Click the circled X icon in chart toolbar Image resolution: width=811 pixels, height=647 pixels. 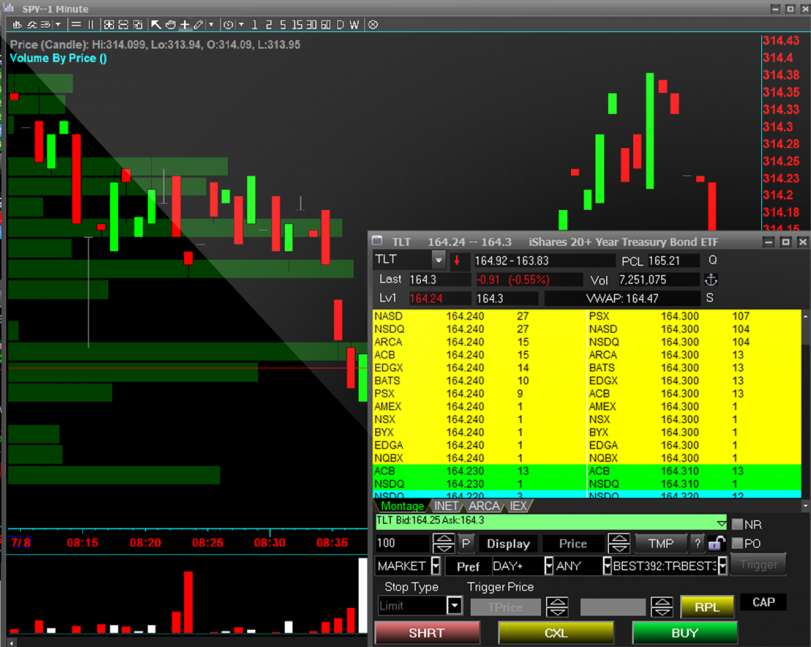[373, 24]
